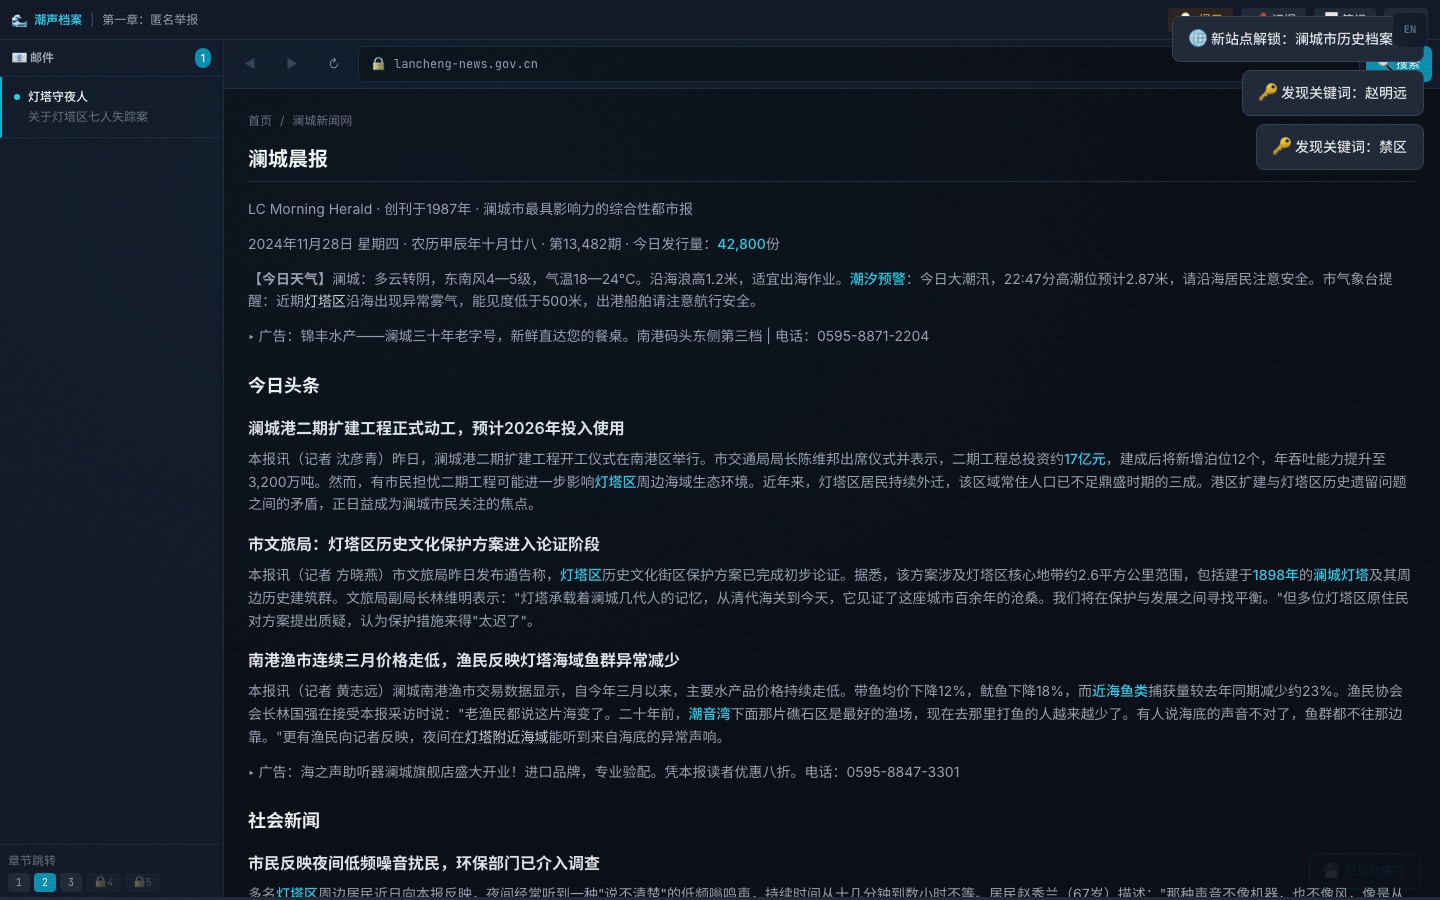Screen dimensions: 1440x900
Task: Go to 首页 breadcrumb
Action: point(260,120)
